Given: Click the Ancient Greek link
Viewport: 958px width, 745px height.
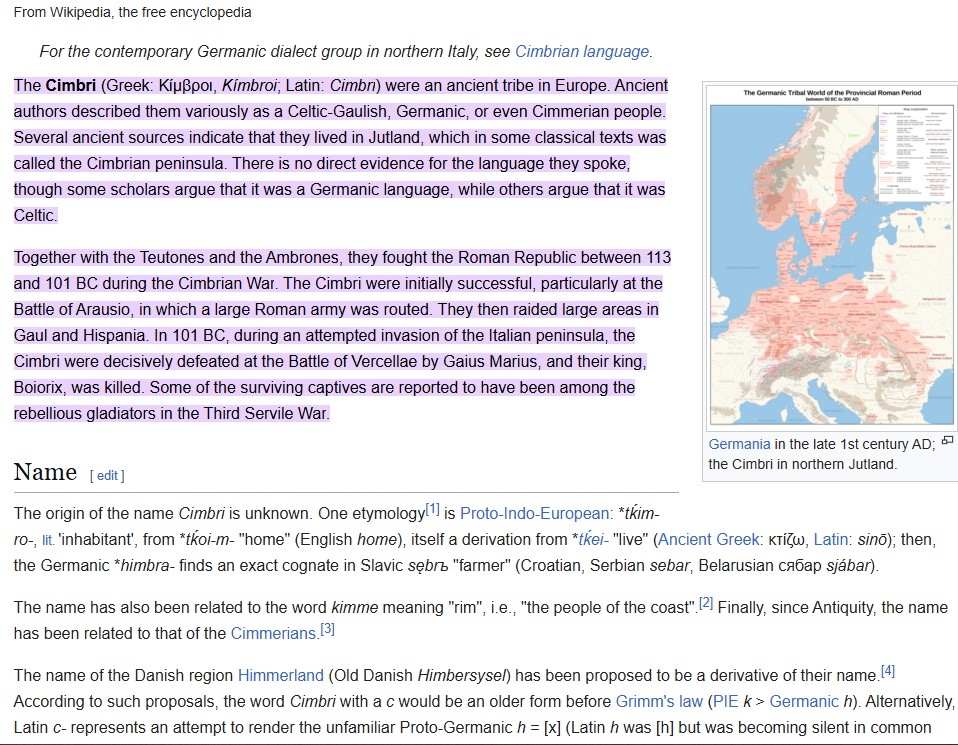Looking at the screenshot, I should (706, 540).
